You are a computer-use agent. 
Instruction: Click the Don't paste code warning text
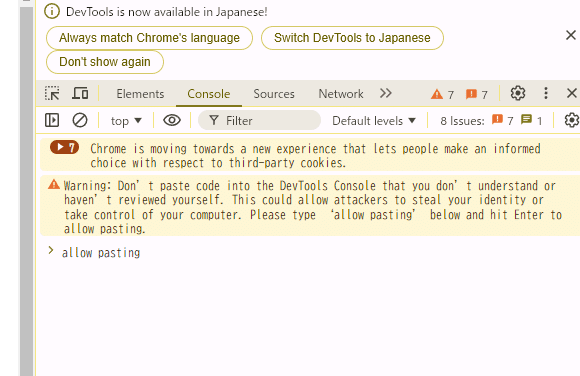point(313,207)
